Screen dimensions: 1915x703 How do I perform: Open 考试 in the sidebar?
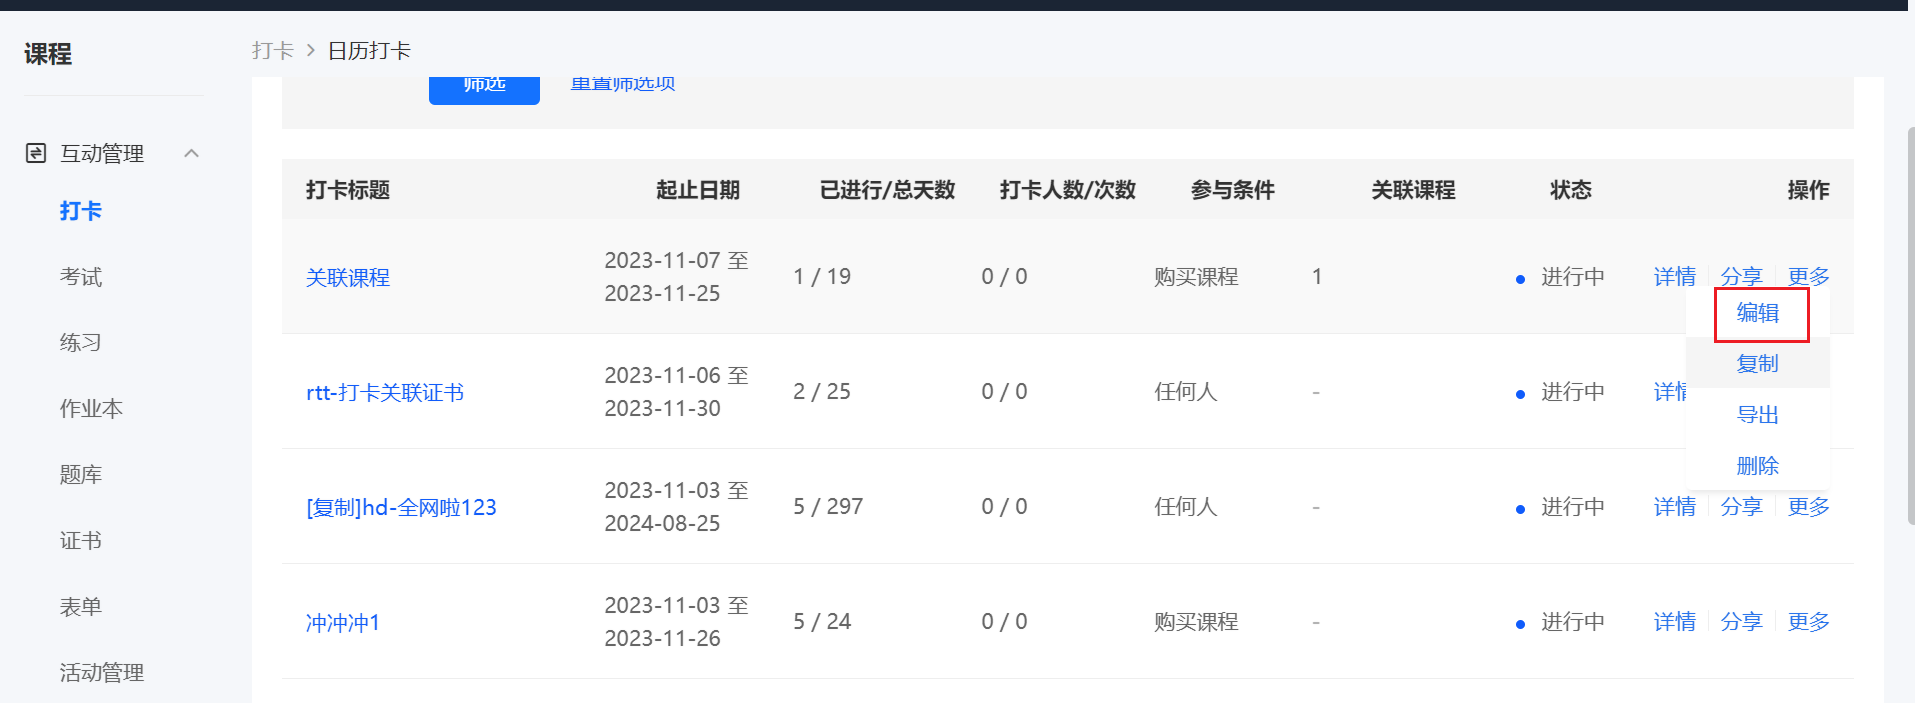[81, 277]
